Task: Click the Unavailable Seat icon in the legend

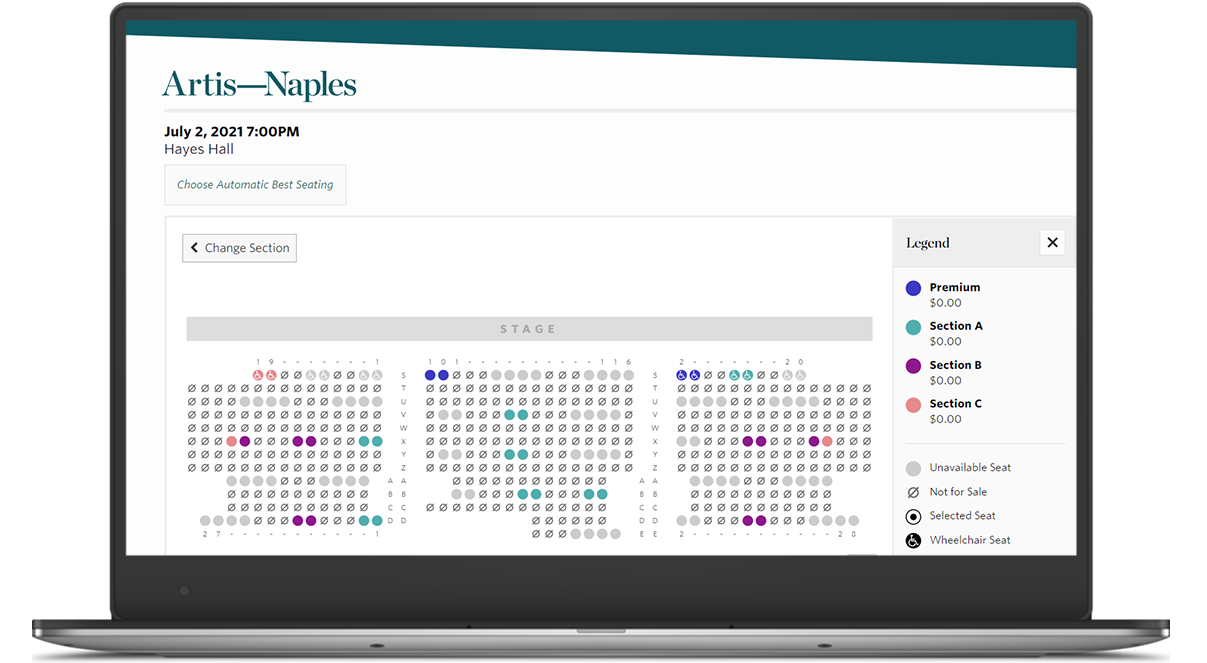Action: 913,468
